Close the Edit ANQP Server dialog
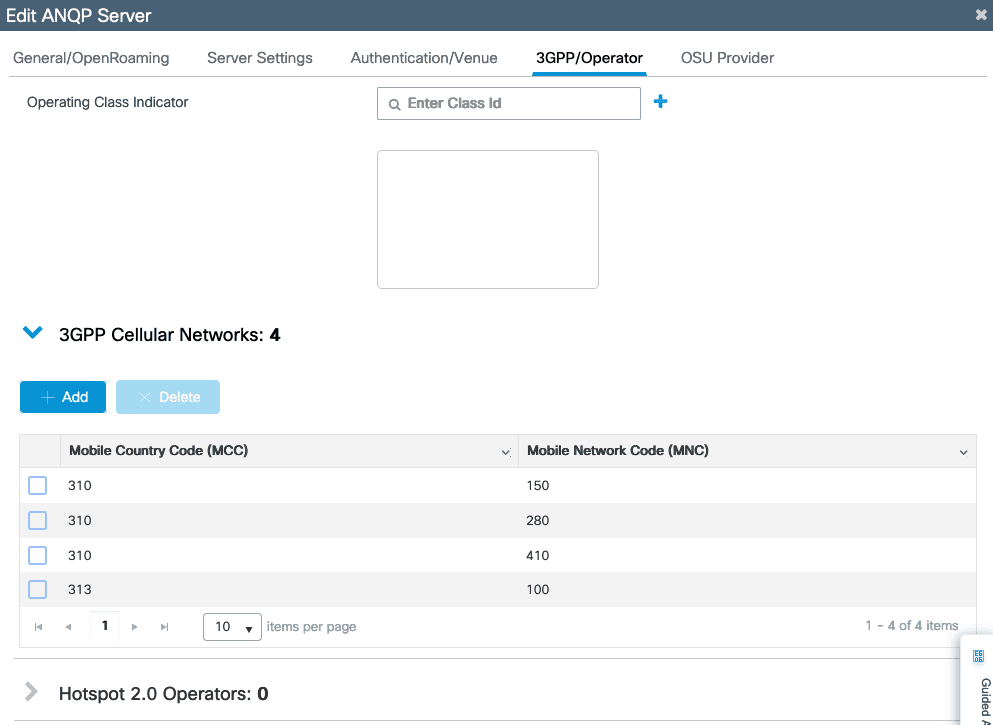Image resolution: width=993 pixels, height=725 pixels. [981, 15]
